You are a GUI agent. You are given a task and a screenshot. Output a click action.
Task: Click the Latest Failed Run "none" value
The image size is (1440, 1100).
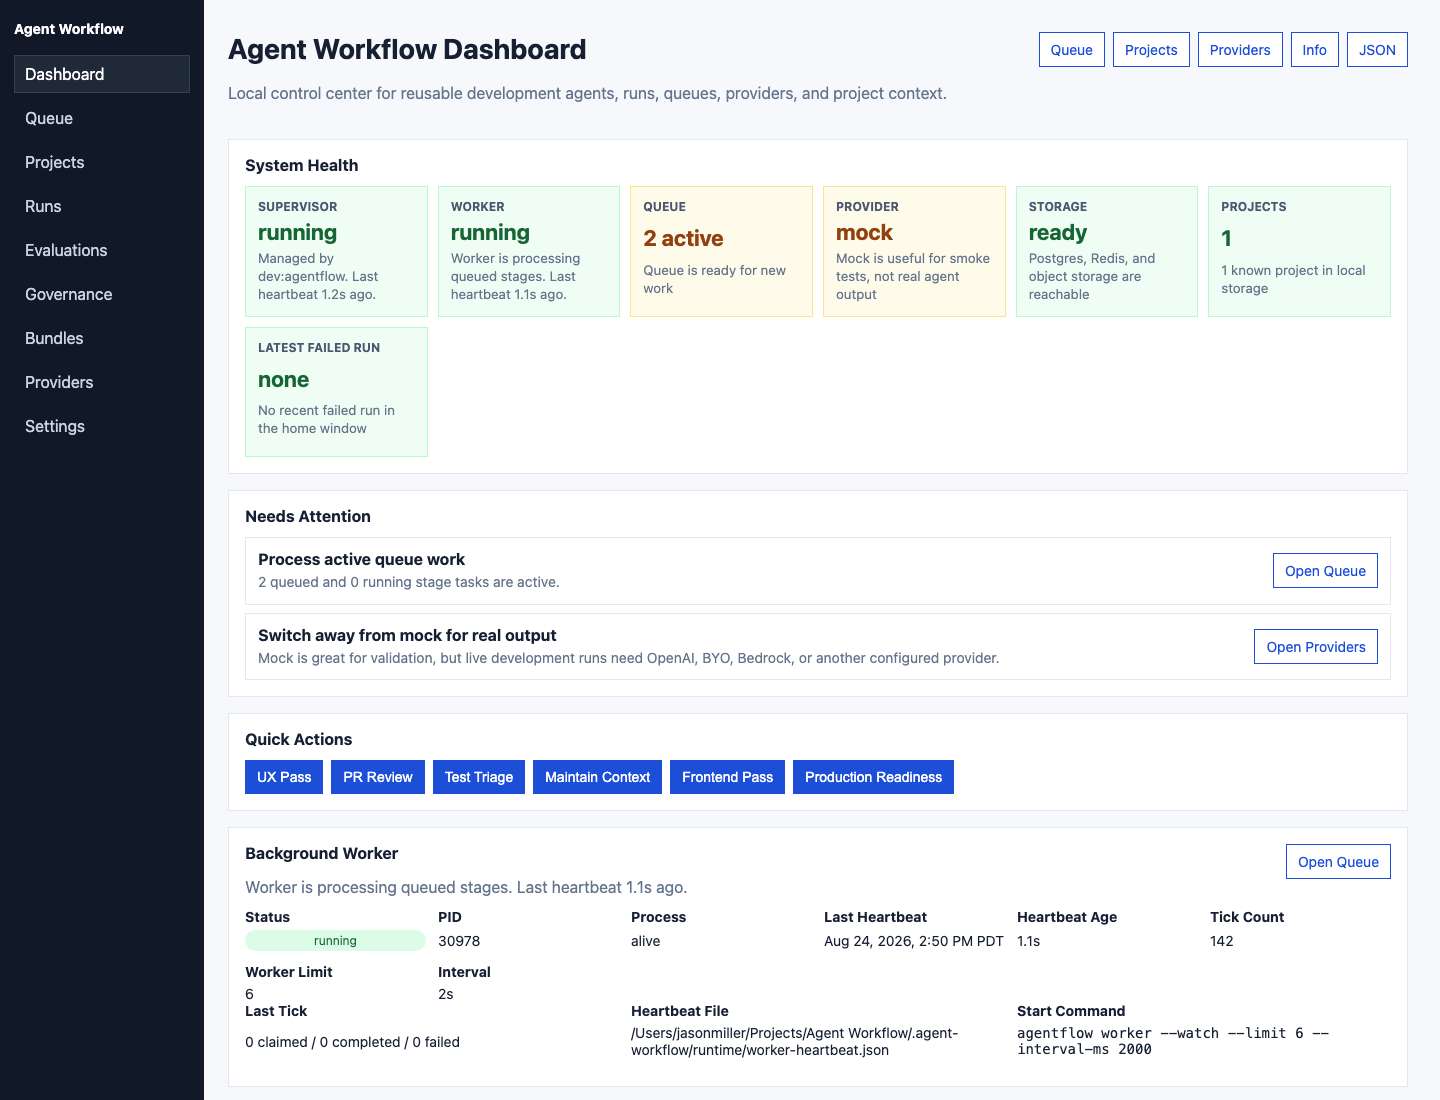284,380
